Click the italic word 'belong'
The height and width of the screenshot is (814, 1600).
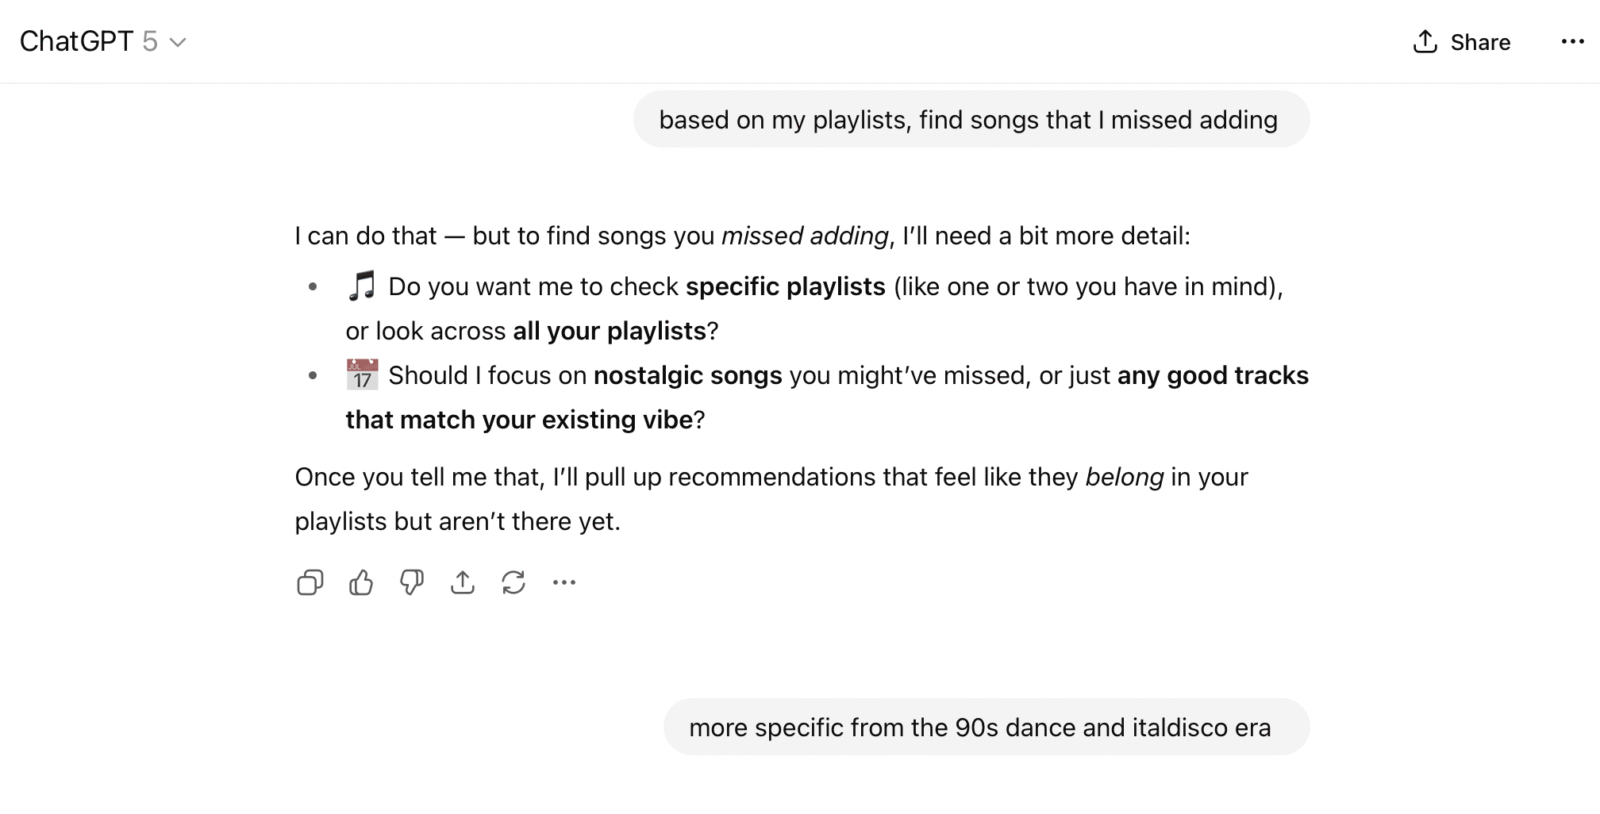[x=1124, y=477]
